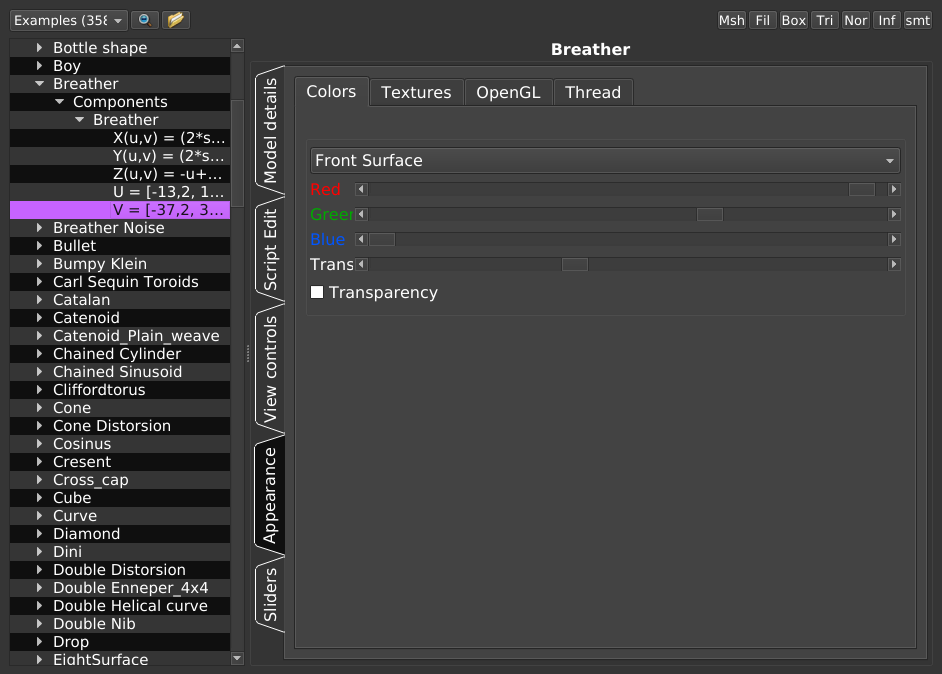Click the magnifier search icon

(145, 20)
